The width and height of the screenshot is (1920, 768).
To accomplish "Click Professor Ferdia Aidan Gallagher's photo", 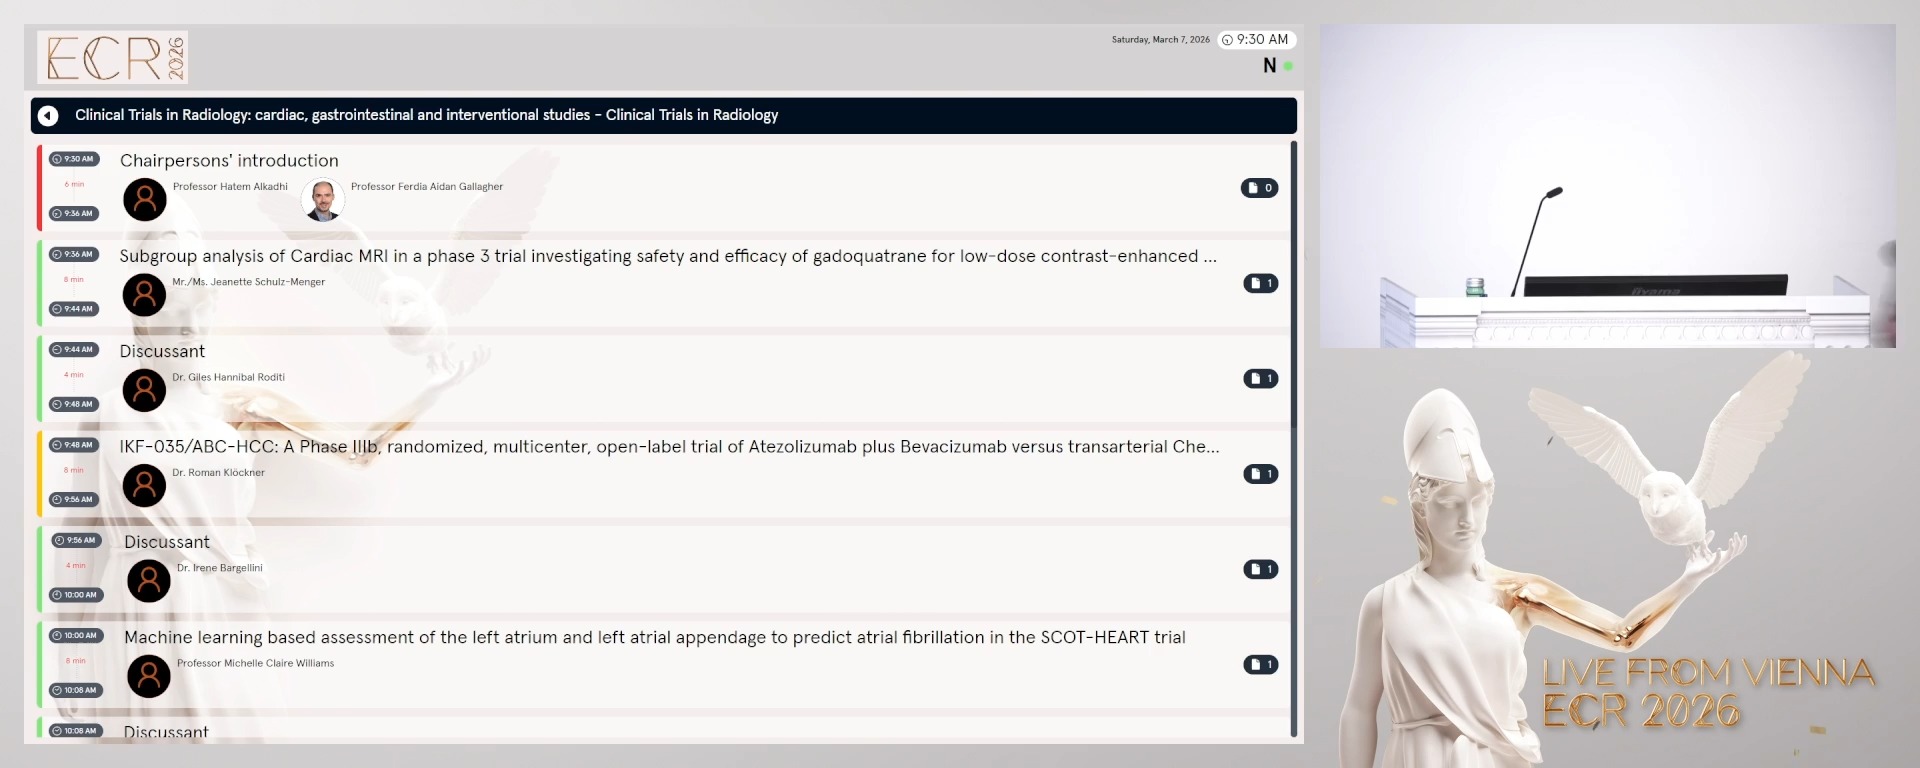I will pyautogui.click(x=322, y=200).
